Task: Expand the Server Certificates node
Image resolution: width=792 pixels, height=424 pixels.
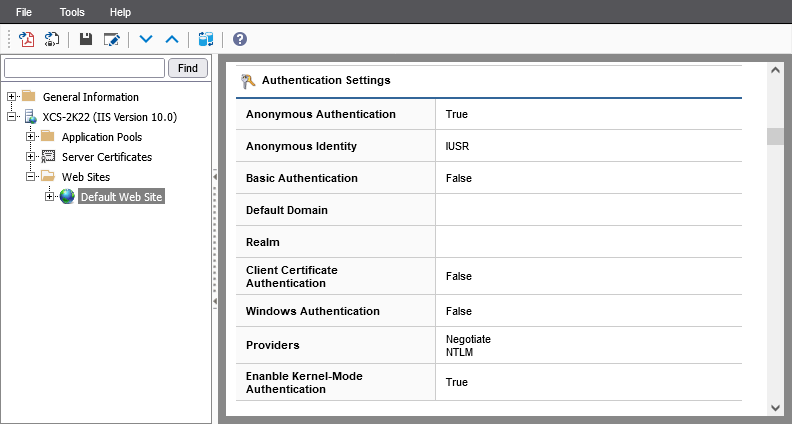Action: pyautogui.click(x=31, y=157)
